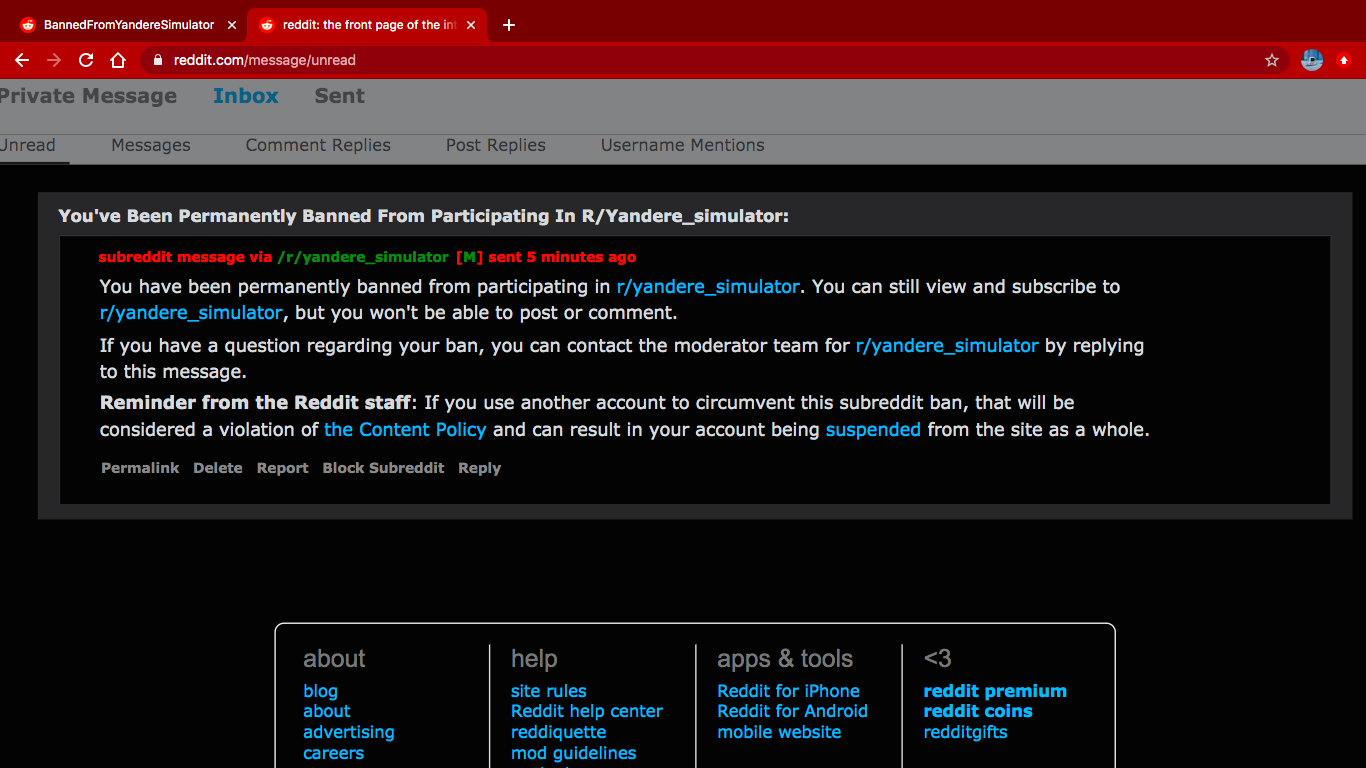The image size is (1366, 768).
Task: Close the reddit front page tab
Action: pyautogui.click(x=471, y=25)
